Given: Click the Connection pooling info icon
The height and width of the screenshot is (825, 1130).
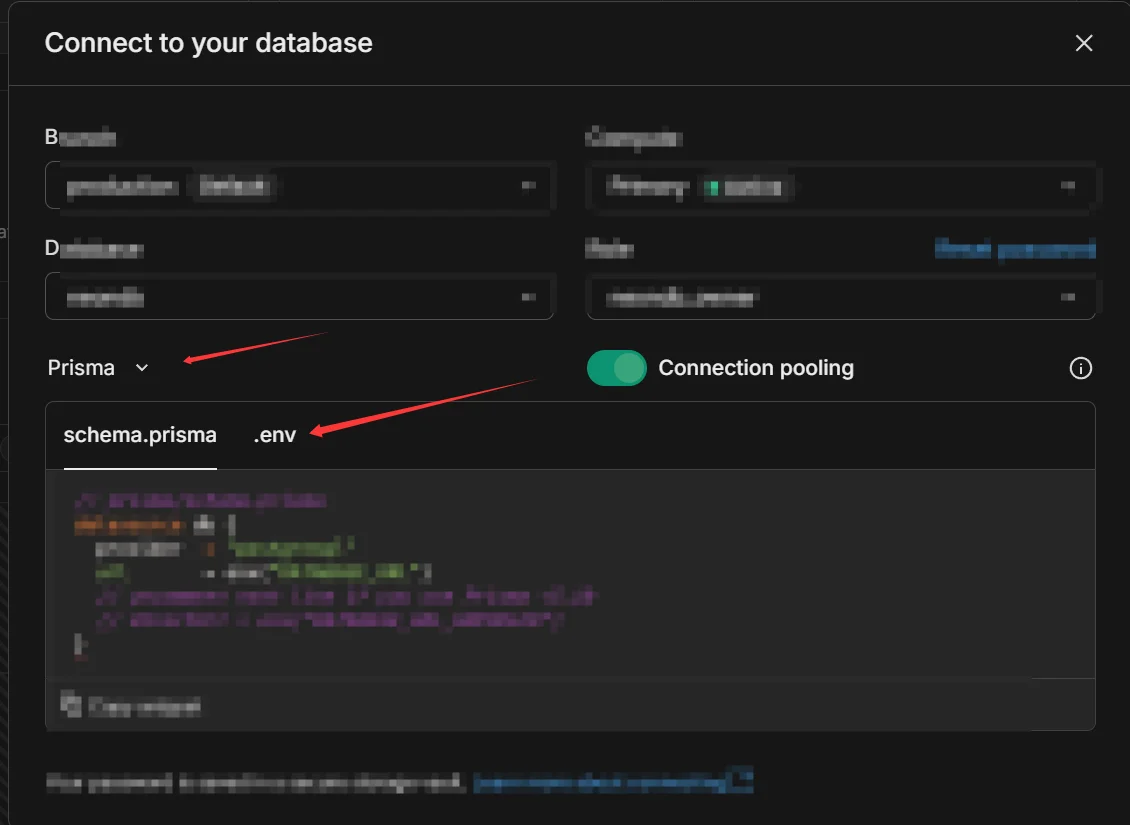Looking at the screenshot, I should pyautogui.click(x=1080, y=368).
